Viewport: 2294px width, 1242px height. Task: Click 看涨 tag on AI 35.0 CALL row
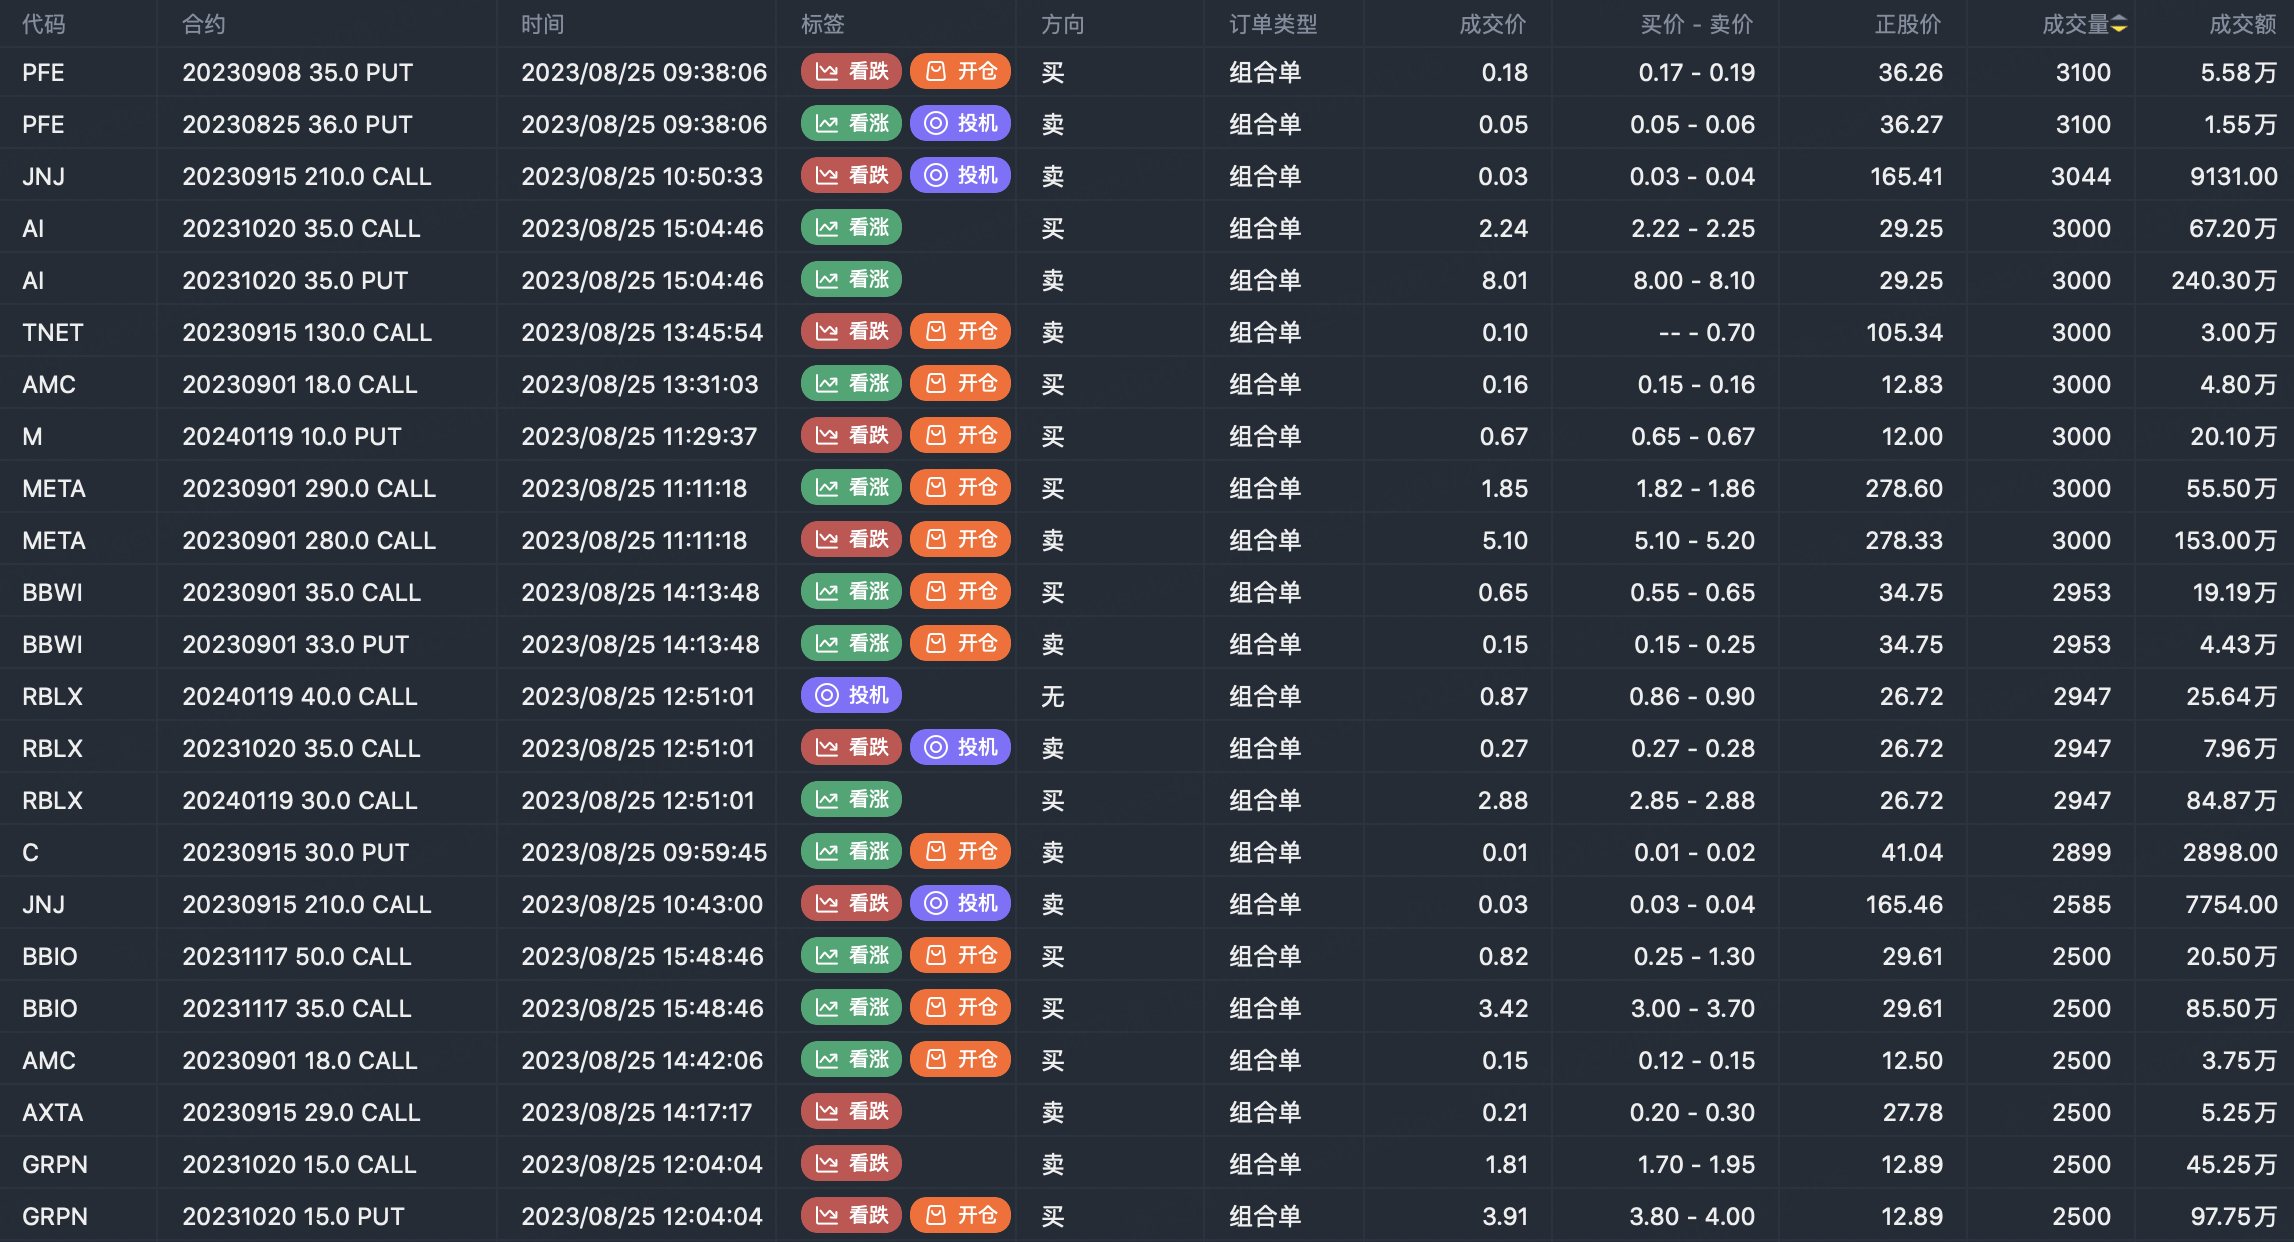(x=851, y=228)
